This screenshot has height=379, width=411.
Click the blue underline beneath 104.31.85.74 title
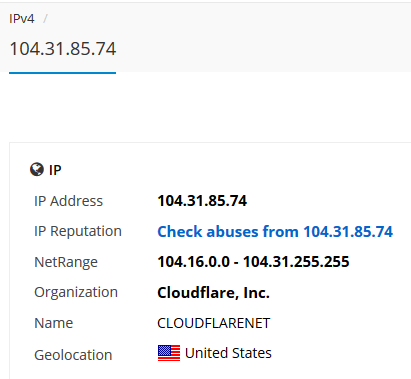click(62, 73)
